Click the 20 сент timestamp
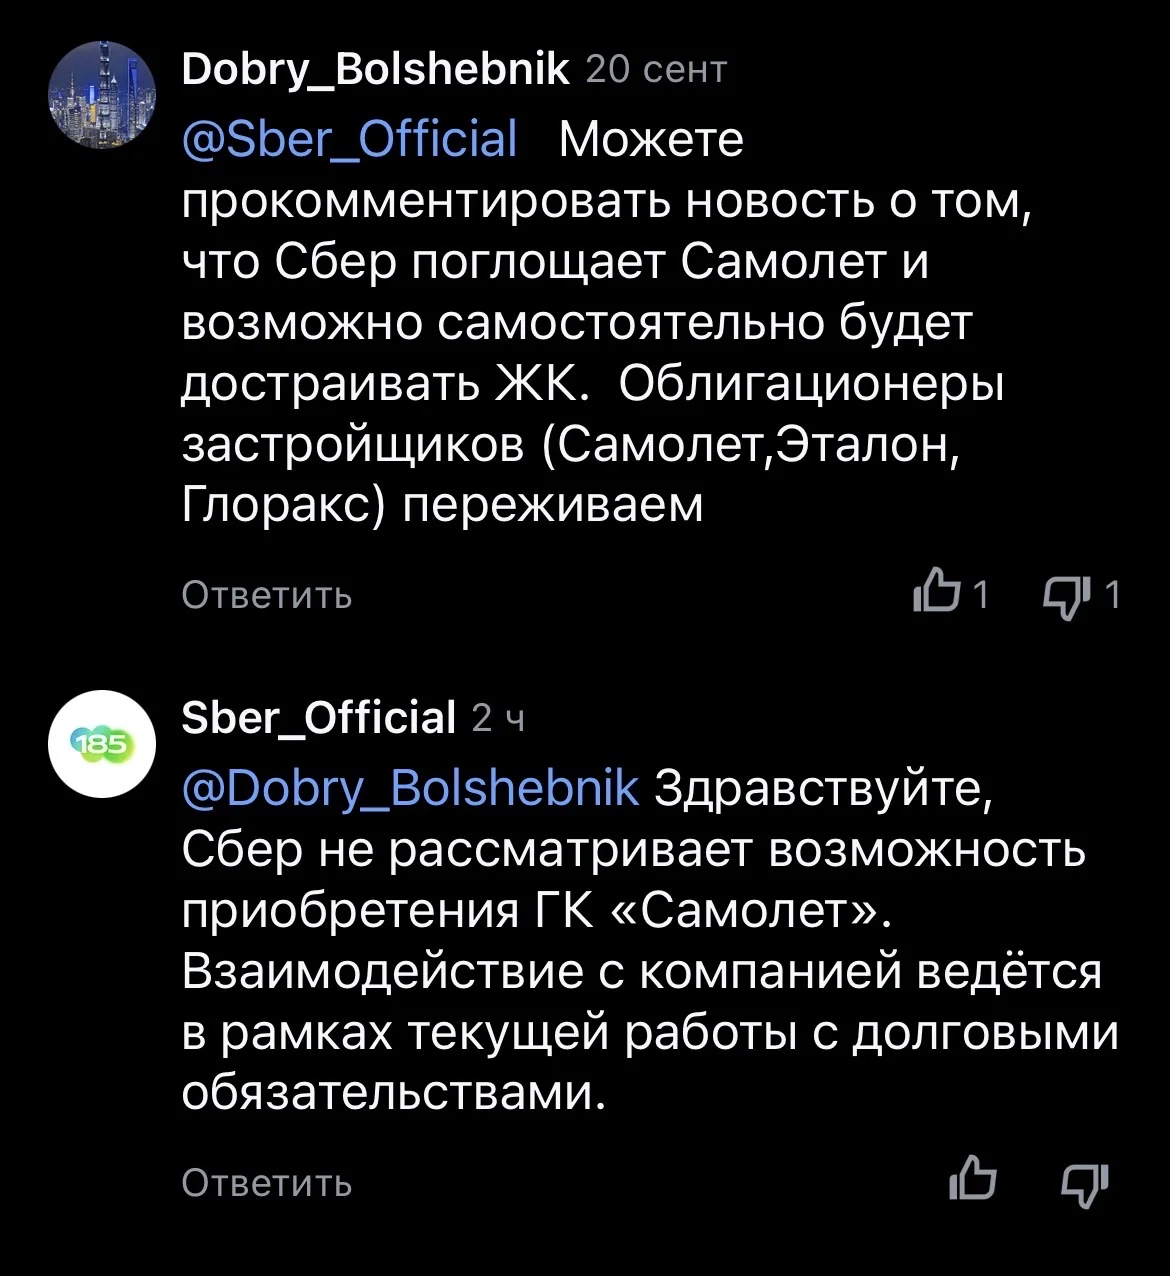The image size is (1170, 1276). click(x=656, y=70)
